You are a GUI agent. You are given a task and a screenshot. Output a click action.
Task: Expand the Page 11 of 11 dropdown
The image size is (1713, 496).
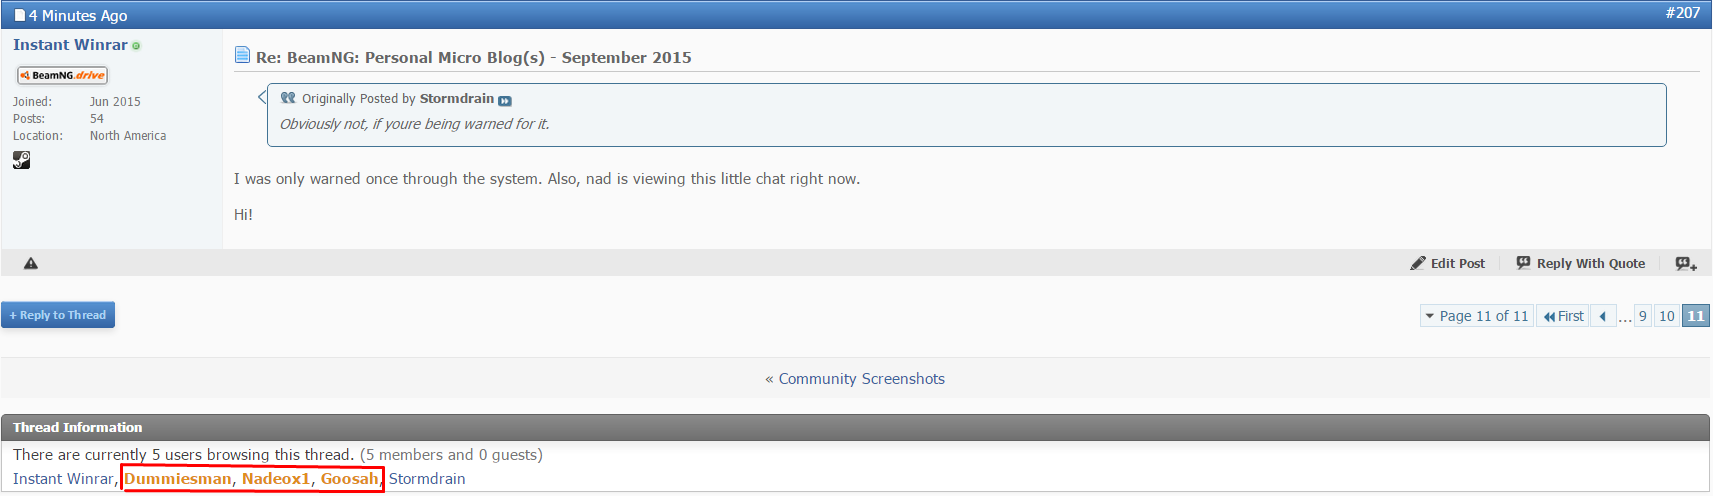[x=1476, y=316]
